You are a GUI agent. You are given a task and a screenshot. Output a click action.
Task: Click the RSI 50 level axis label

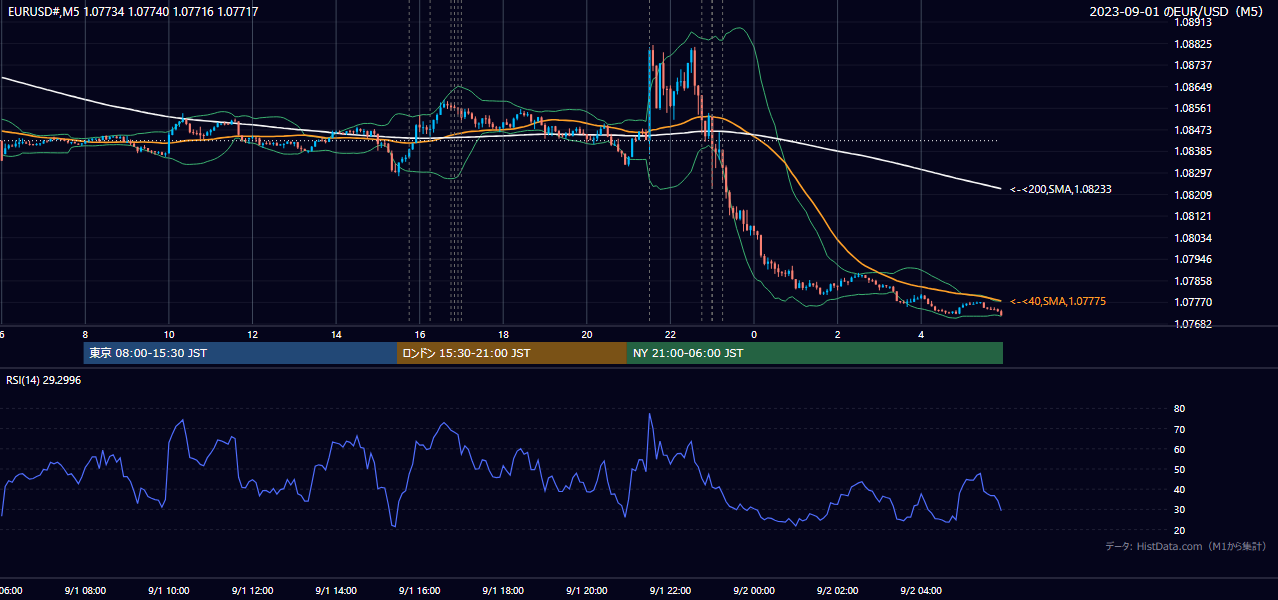click(x=1179, y=469)
